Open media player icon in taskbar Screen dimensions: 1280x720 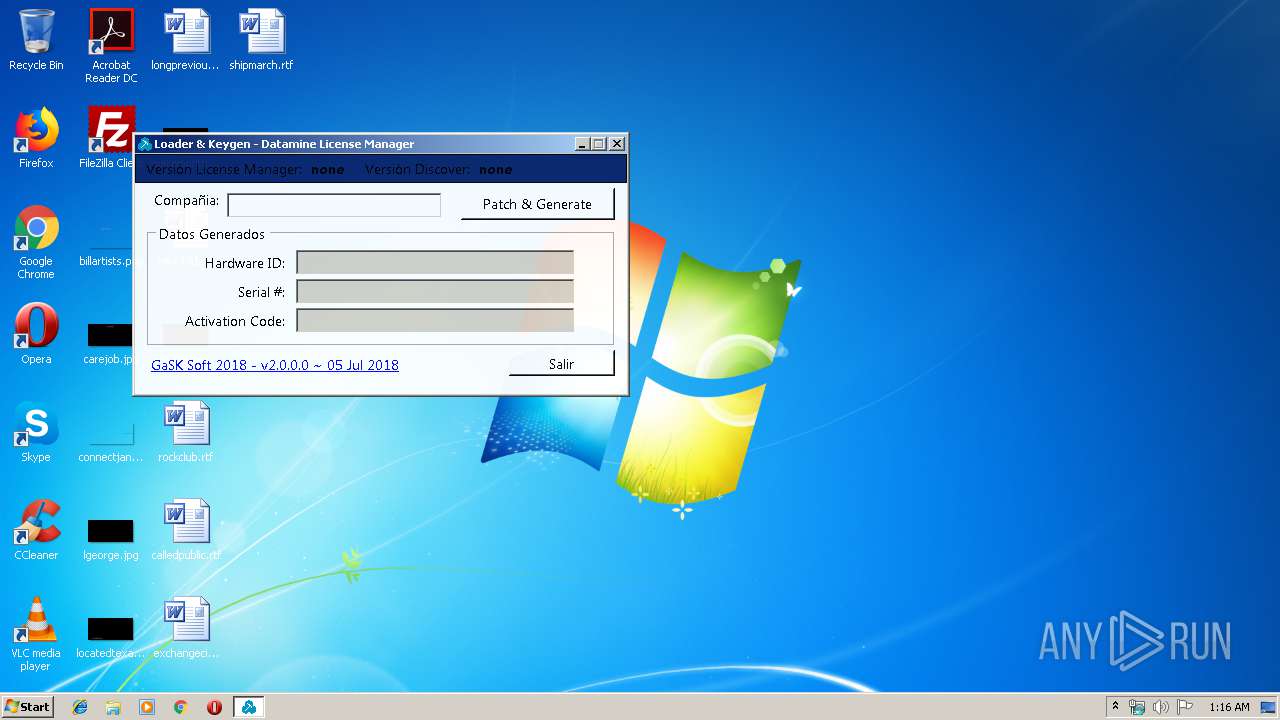click(x=147, y=707)
